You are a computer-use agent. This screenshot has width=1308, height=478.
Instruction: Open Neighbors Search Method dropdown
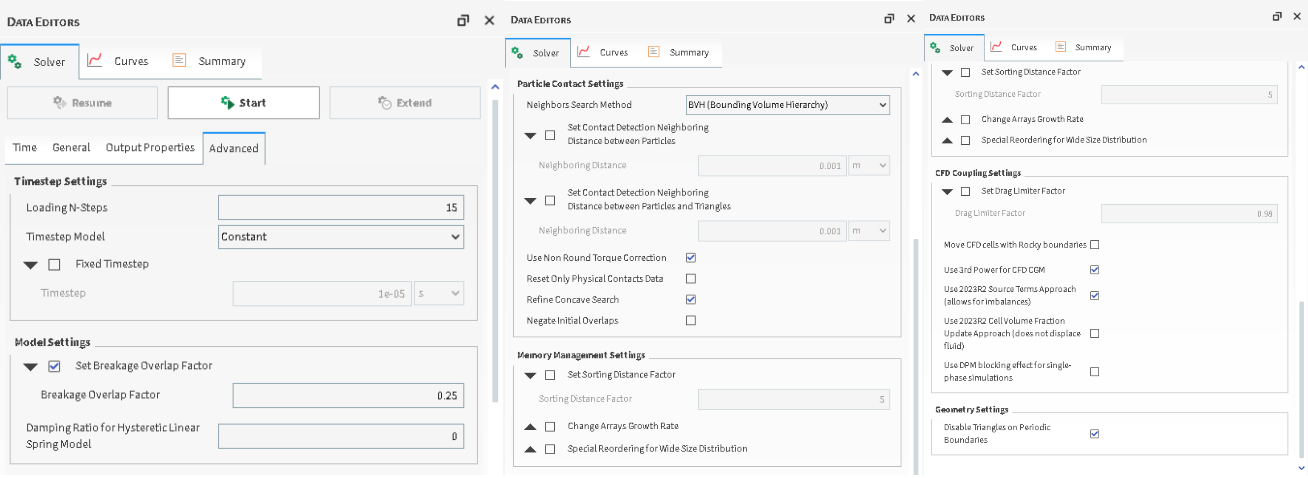point(786,104)
